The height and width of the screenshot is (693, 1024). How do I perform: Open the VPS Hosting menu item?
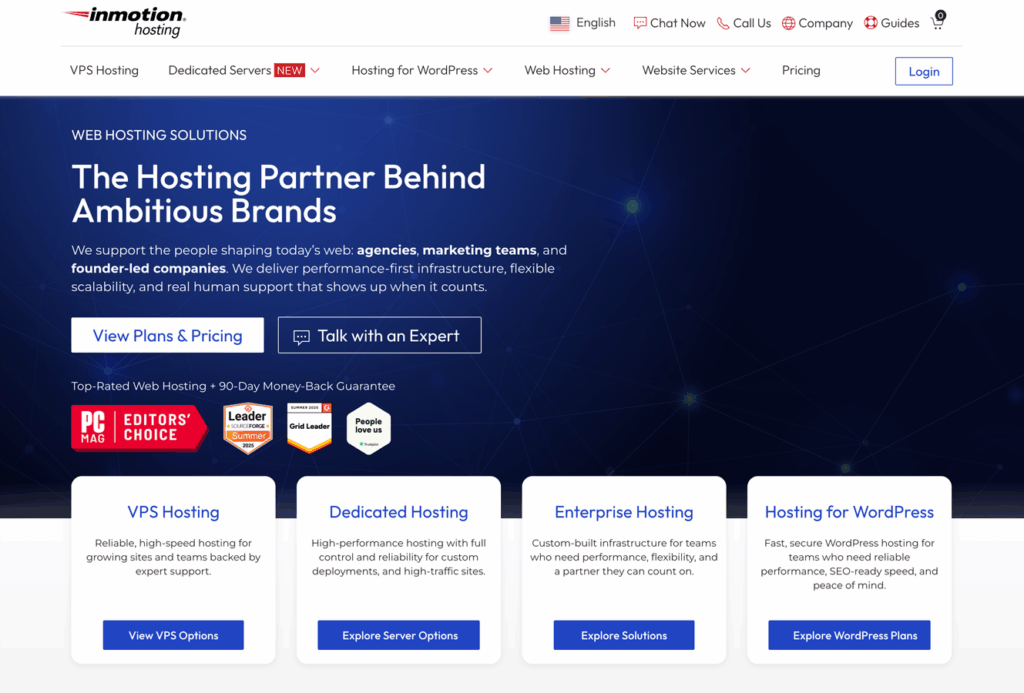point(104,71)
